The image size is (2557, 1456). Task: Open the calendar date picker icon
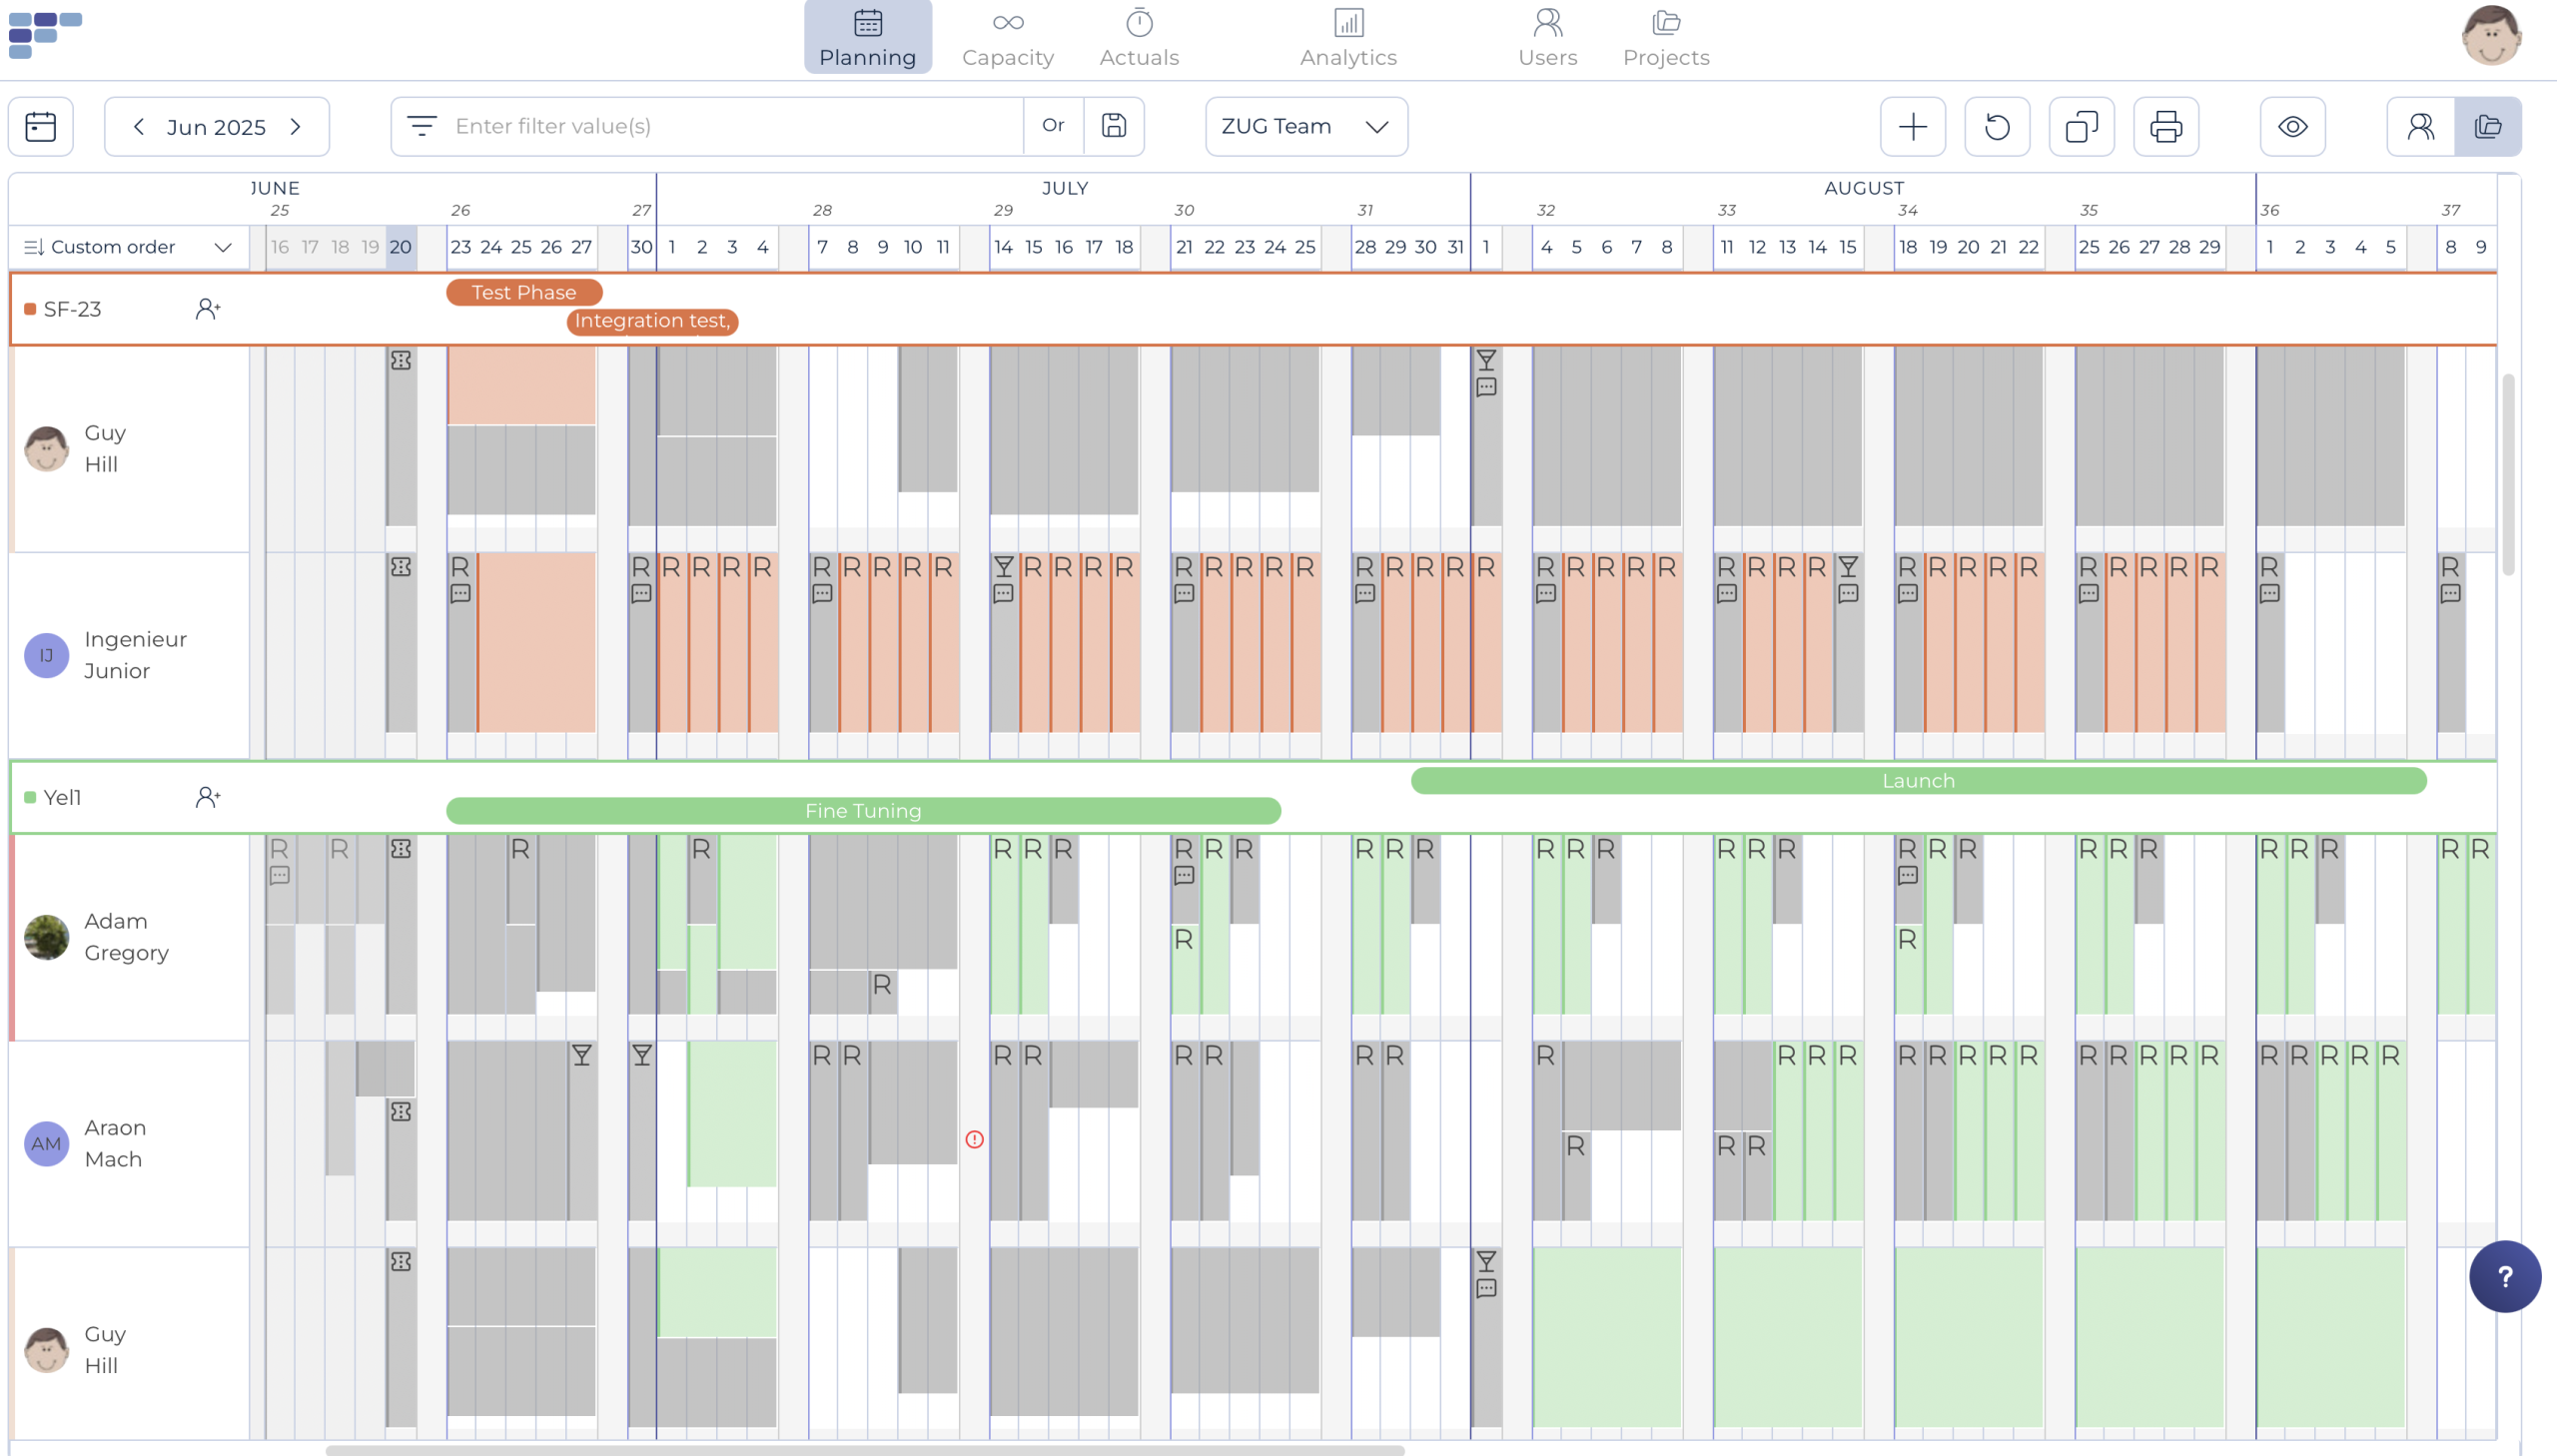click(x=40, y=126)
